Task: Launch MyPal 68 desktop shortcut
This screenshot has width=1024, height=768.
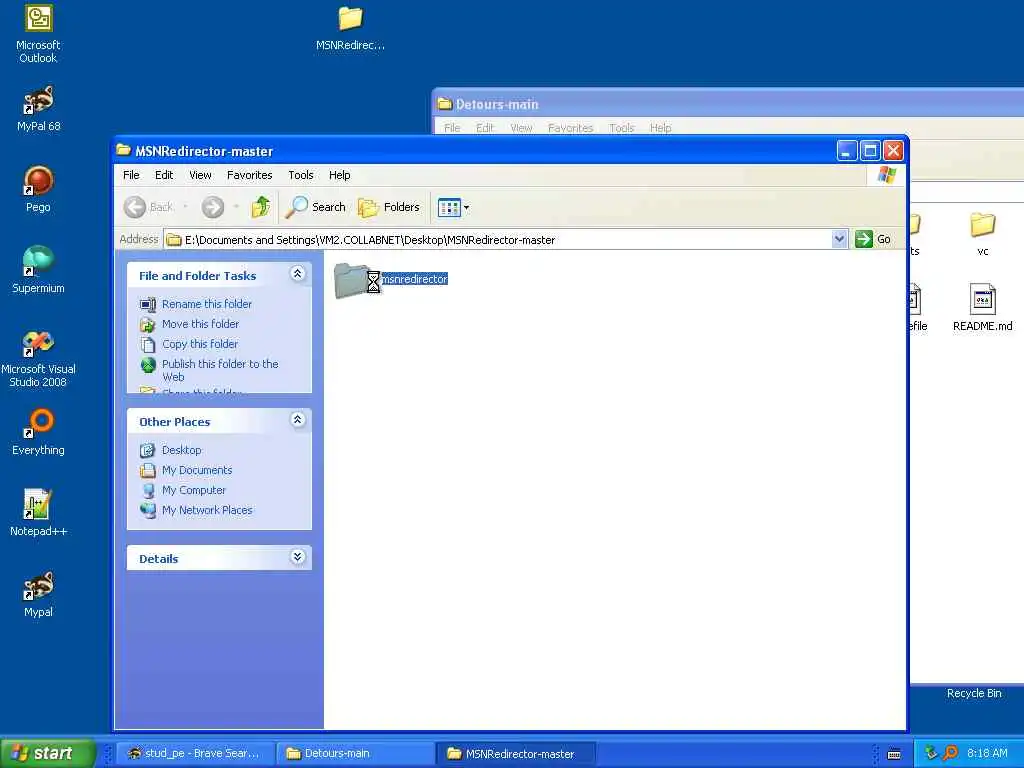Action: click(x=38, y=108)
